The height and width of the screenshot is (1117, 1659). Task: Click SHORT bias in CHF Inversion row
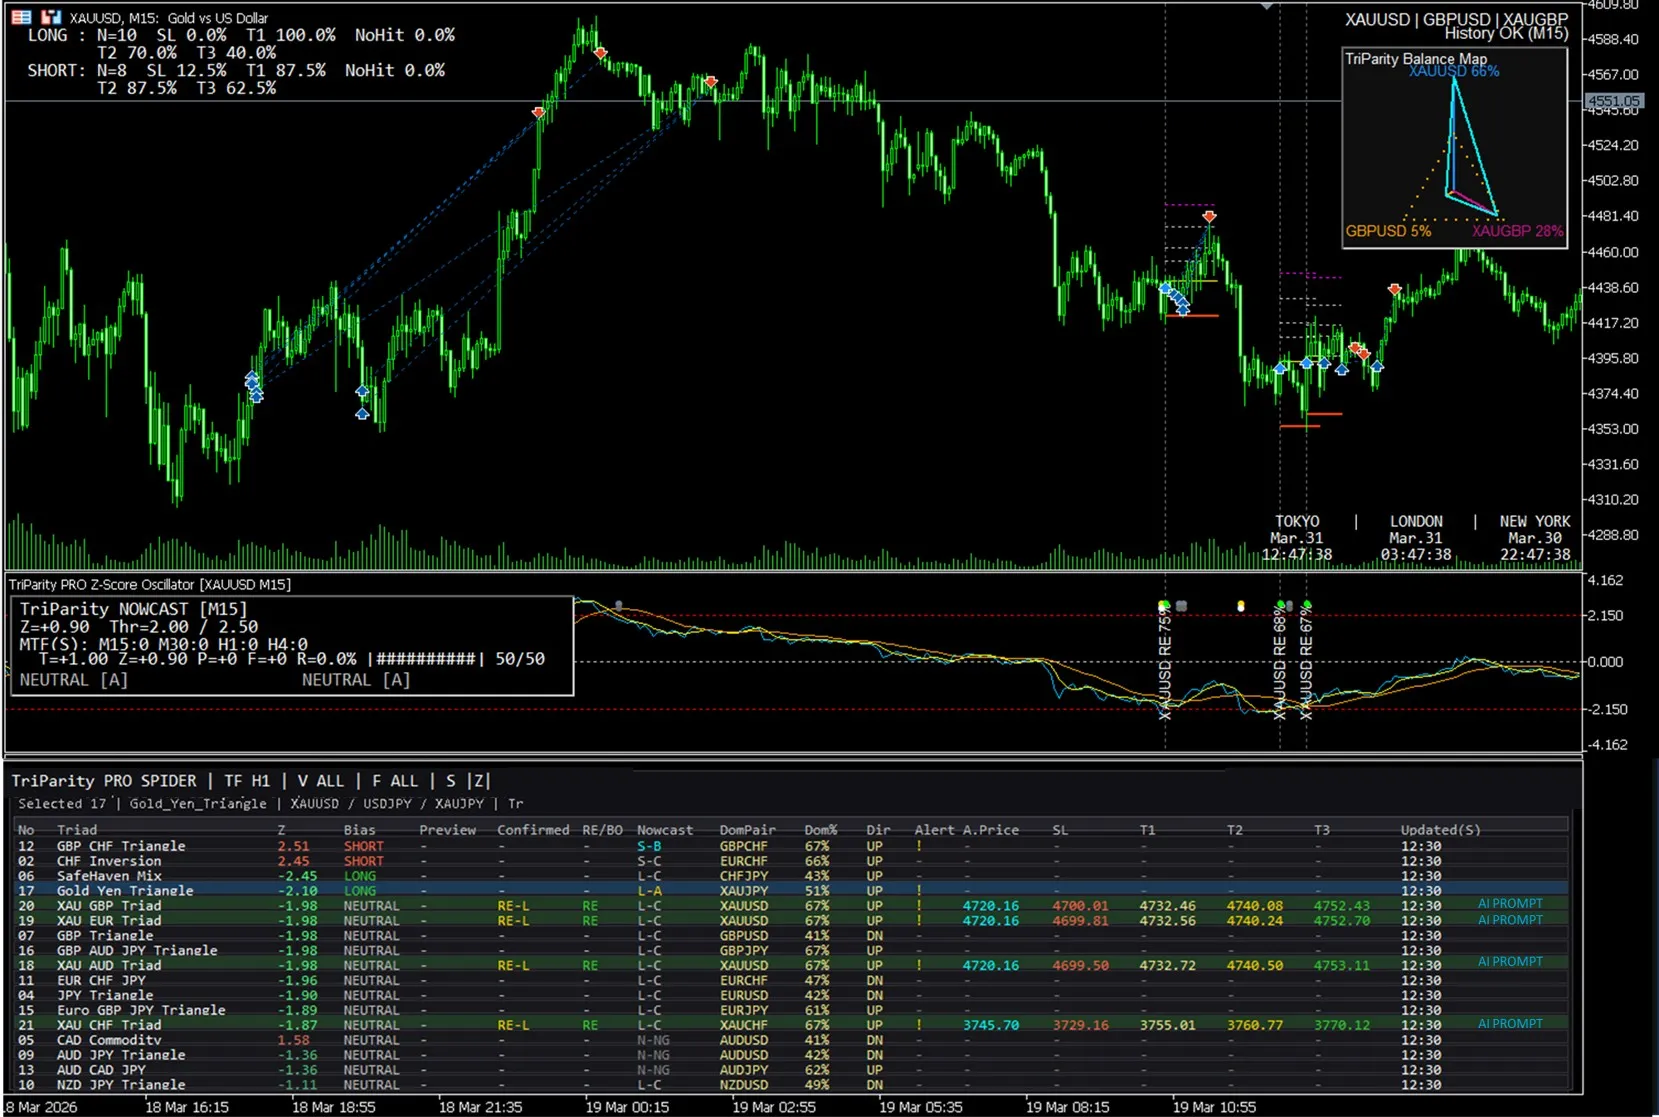point(363,861)
